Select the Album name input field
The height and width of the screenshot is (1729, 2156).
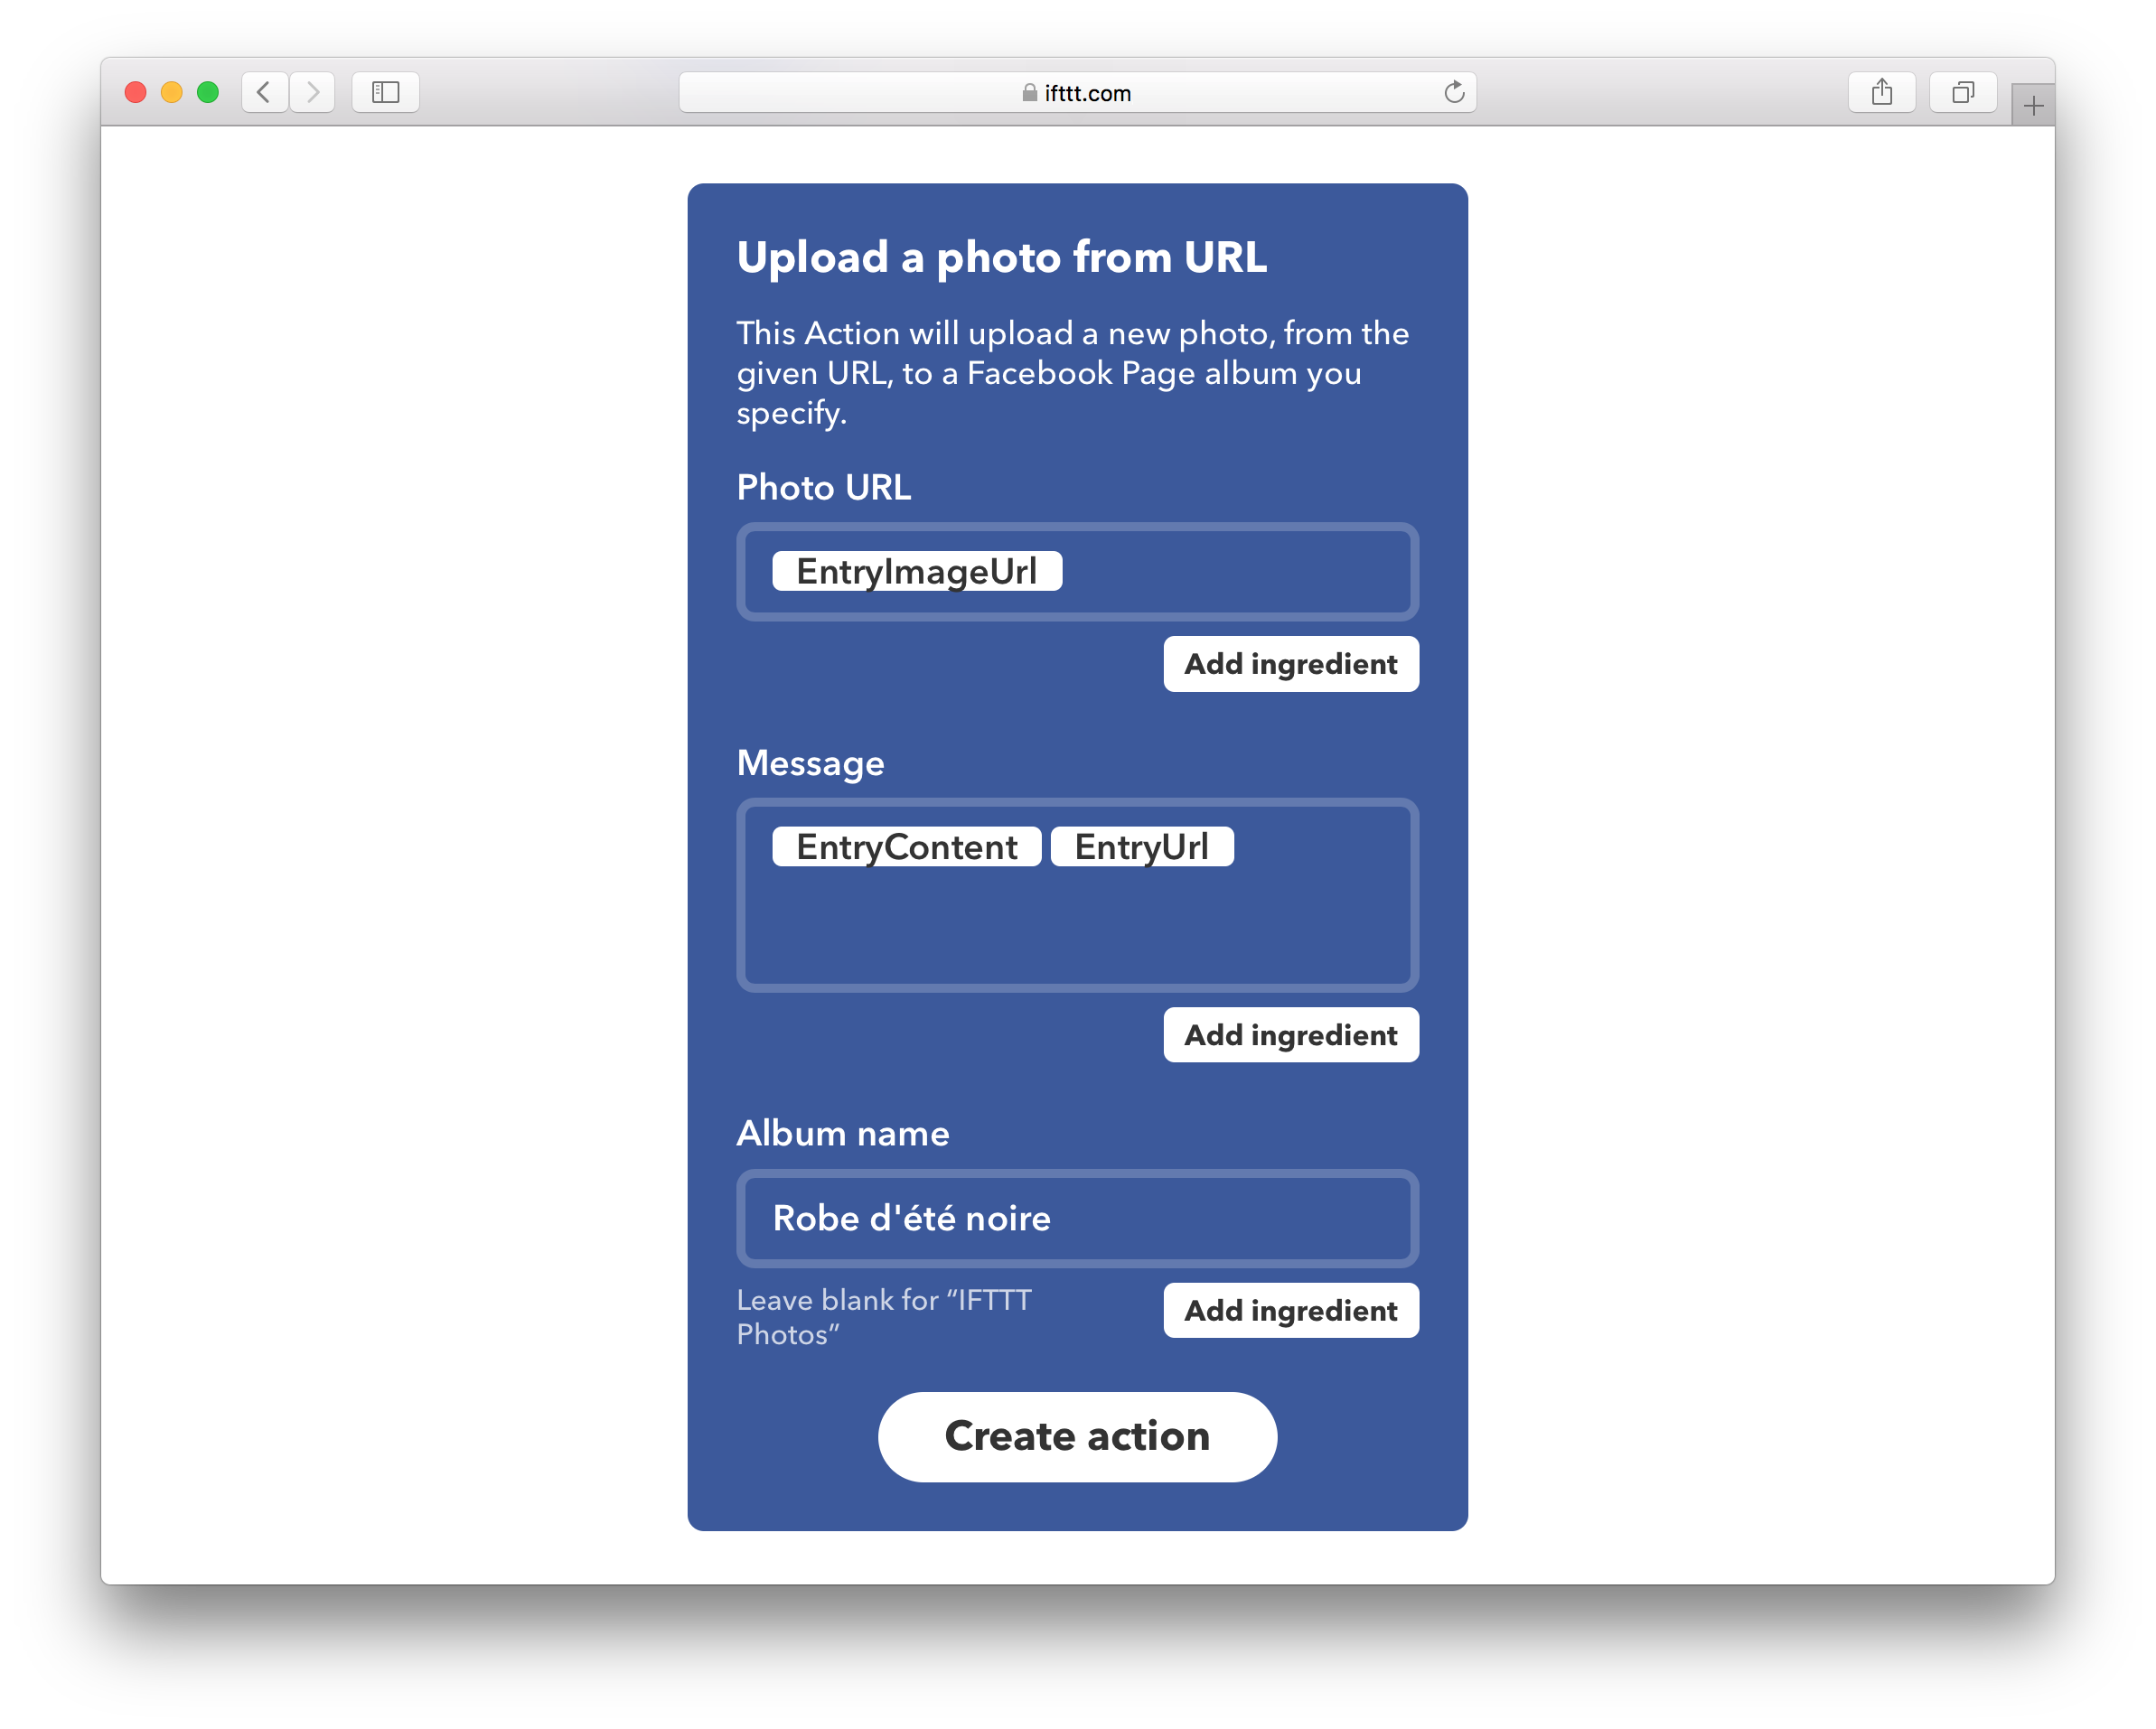[1078, 1218]
